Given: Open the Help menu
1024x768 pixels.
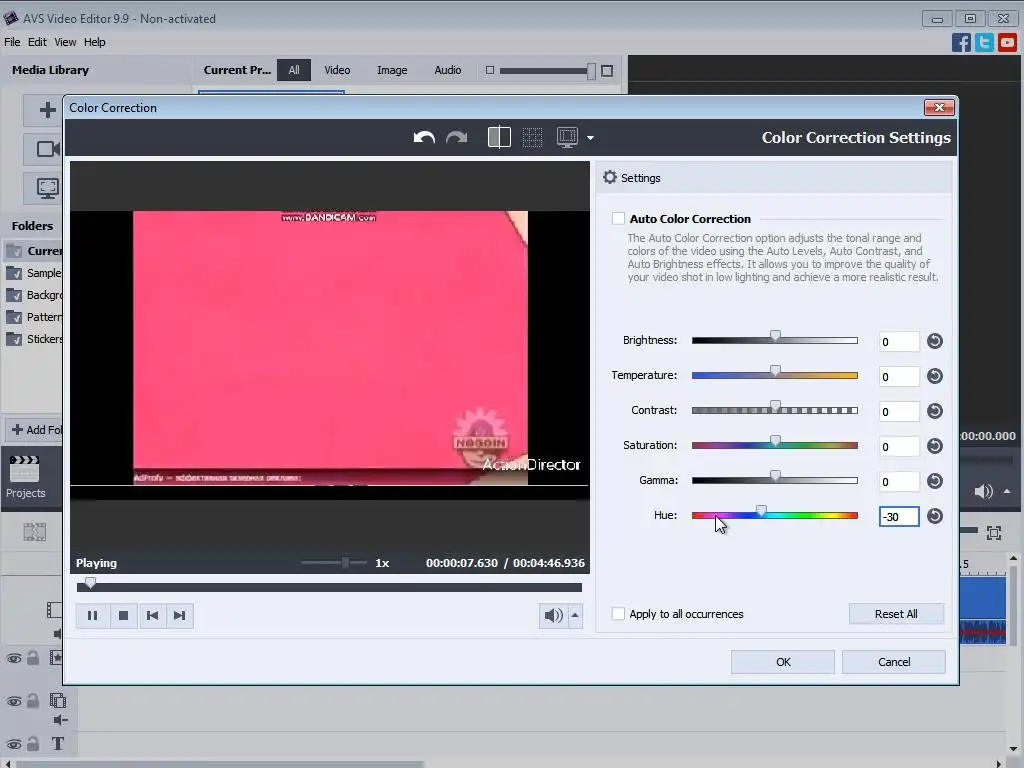Looking at the screenshot, I should point(94,42).
